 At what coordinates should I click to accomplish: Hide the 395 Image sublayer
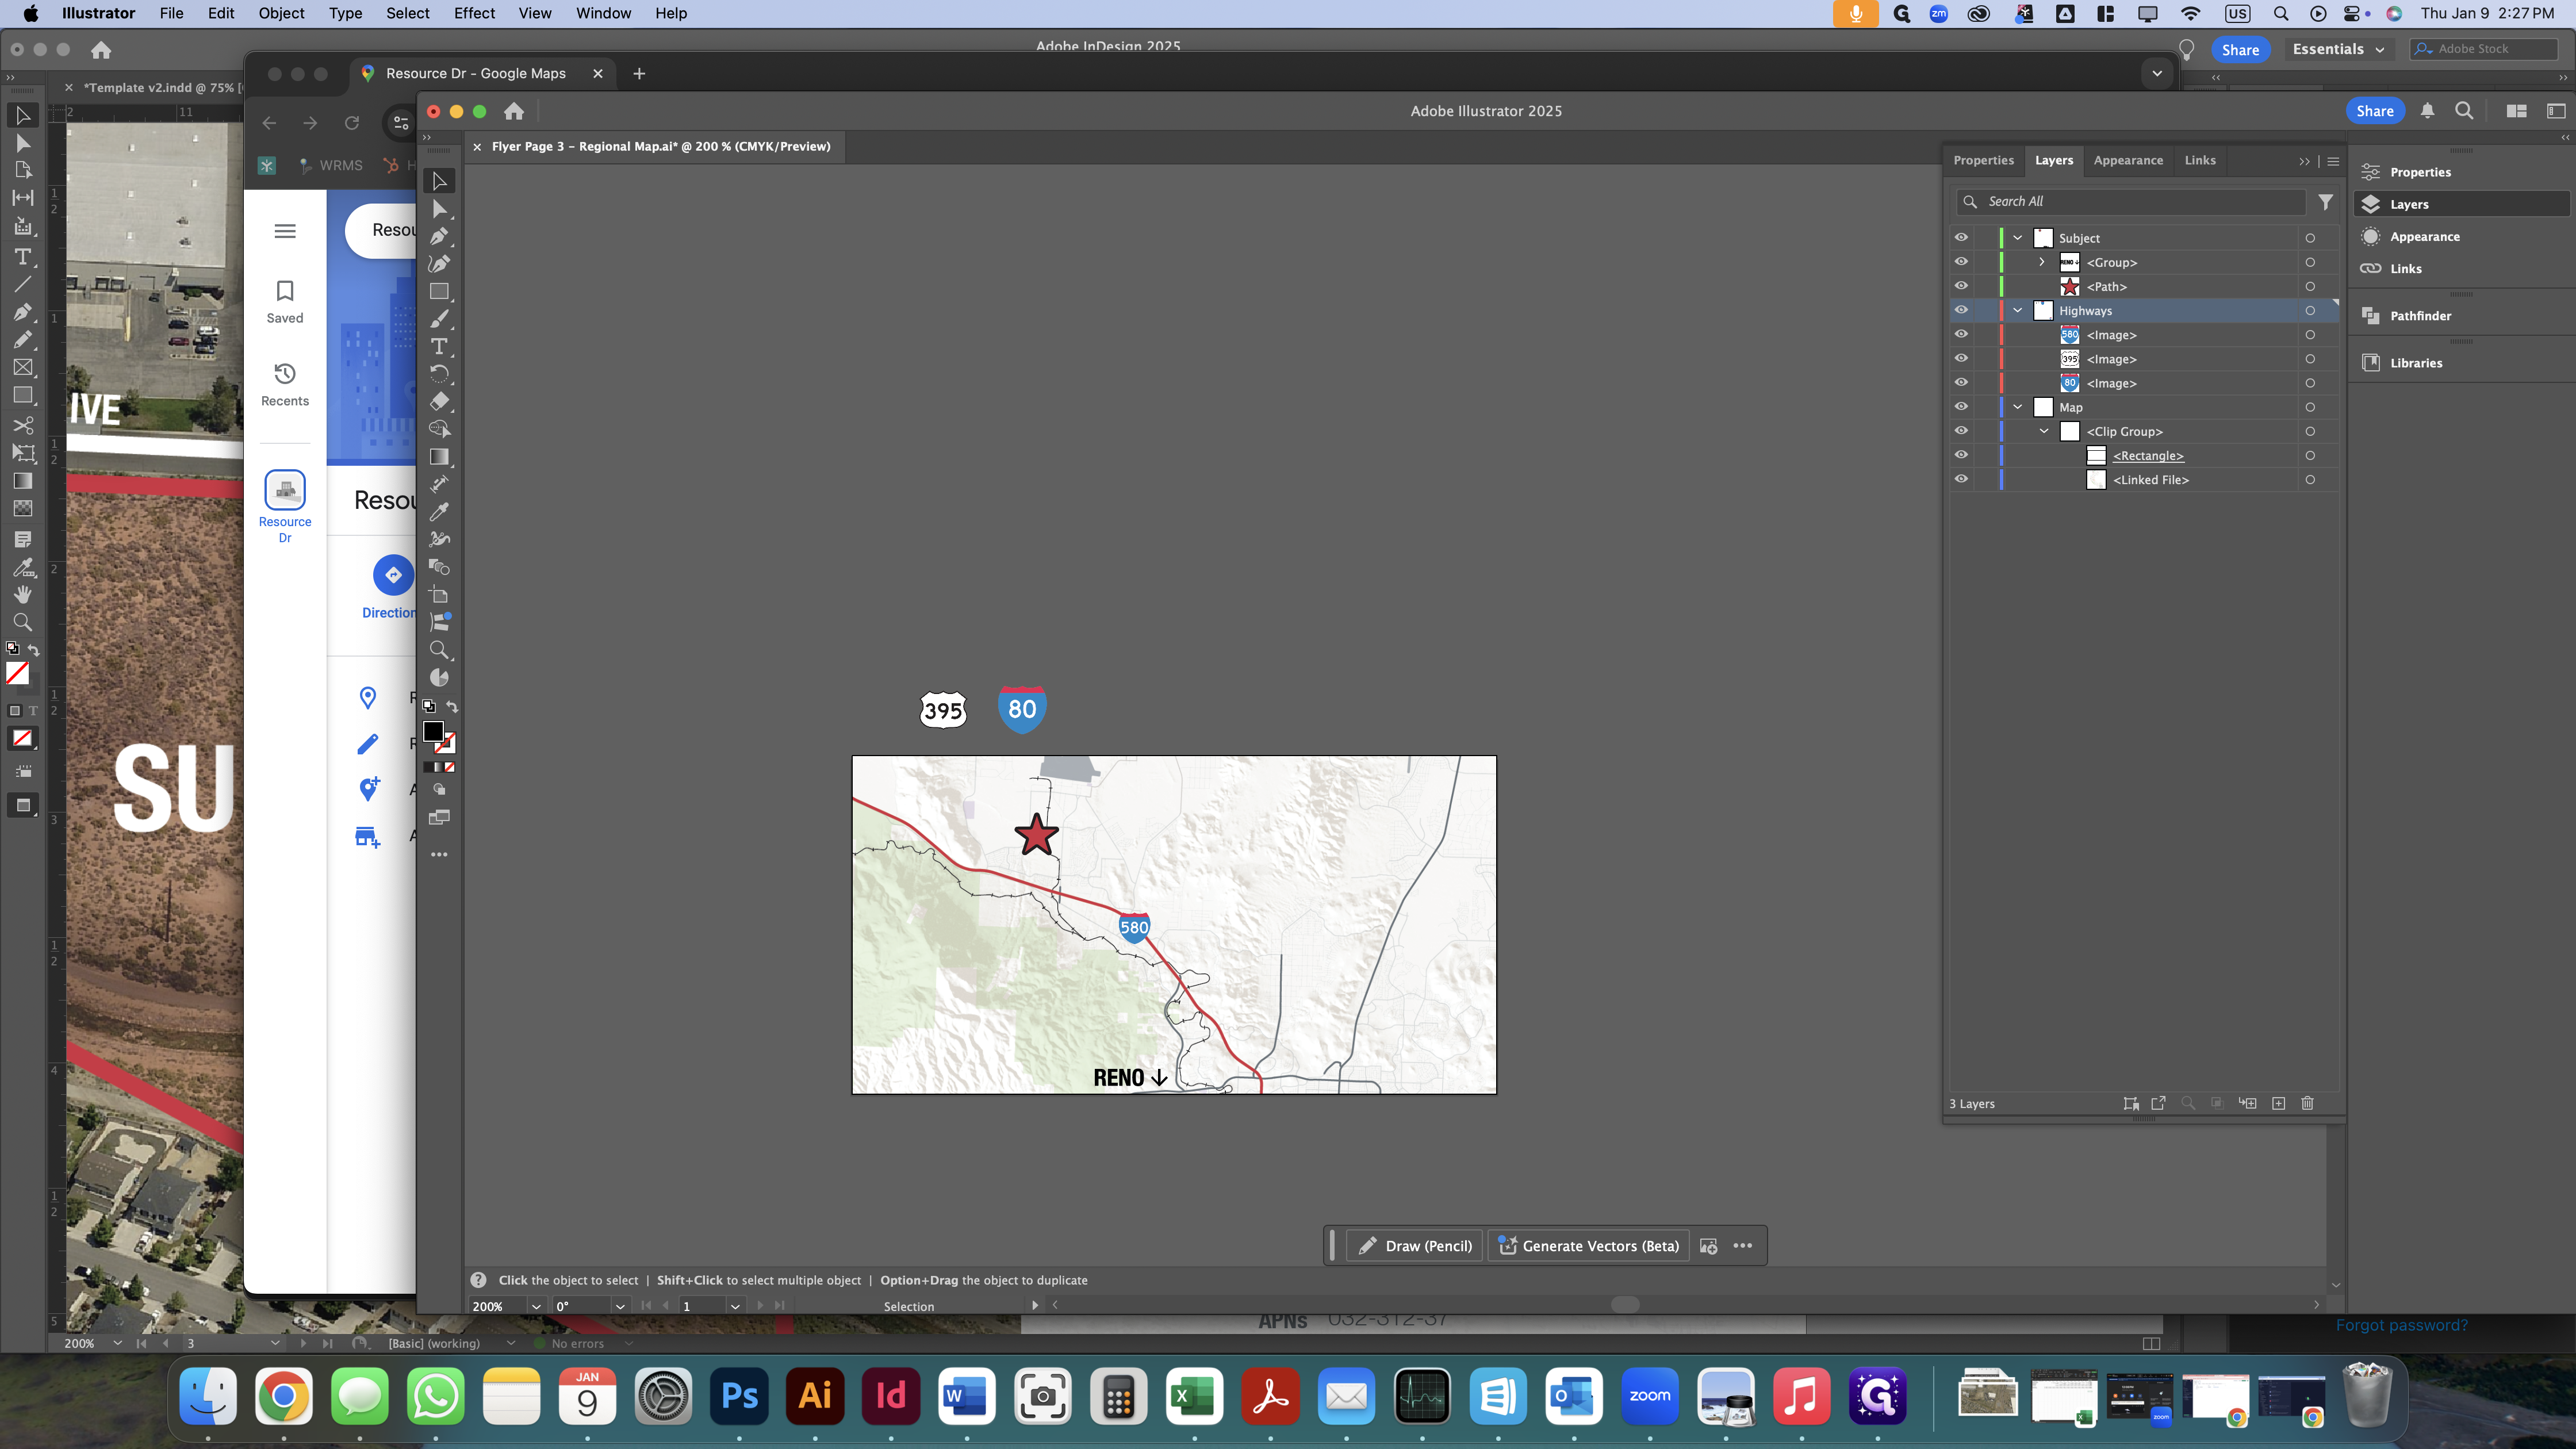(x=1961, y=358)
